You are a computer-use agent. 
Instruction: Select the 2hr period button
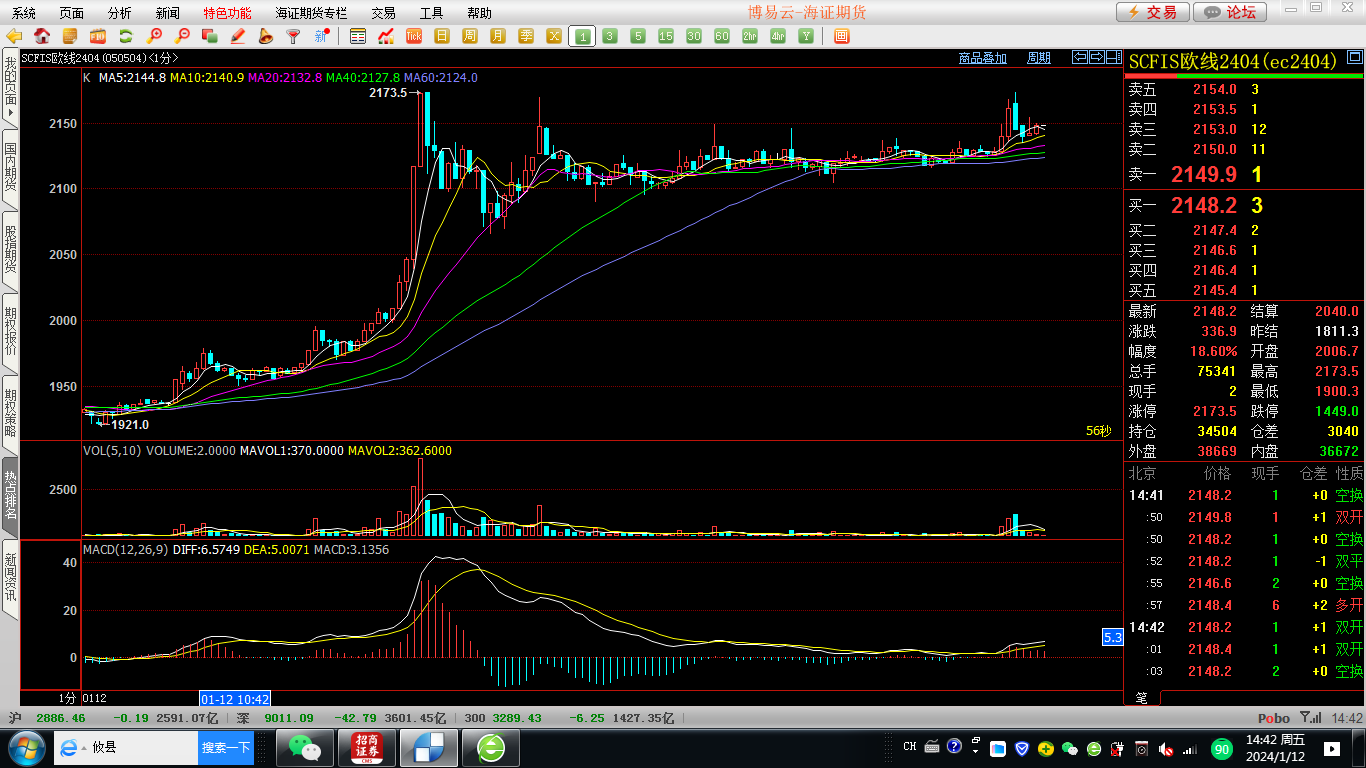click(x=750, y=36)
